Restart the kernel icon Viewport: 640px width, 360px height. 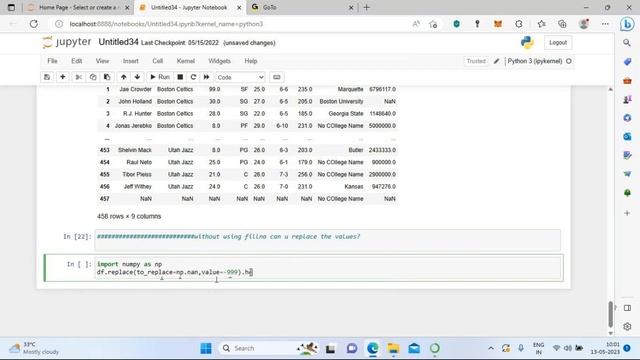click(x=193, y=77)
